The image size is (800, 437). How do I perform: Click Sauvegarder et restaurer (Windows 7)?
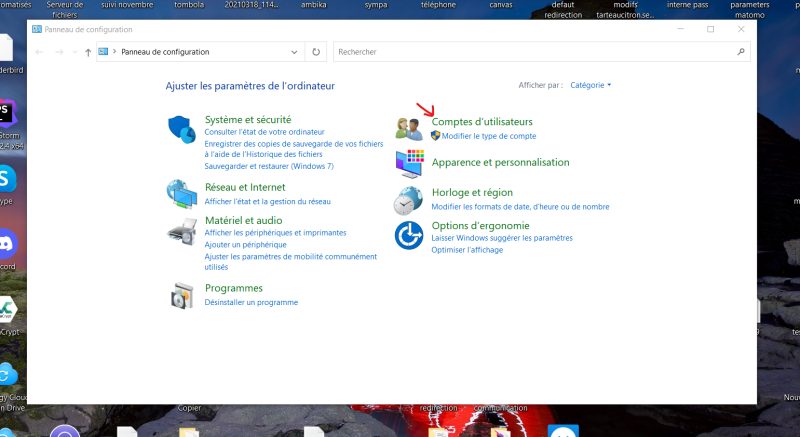point(269,166)
